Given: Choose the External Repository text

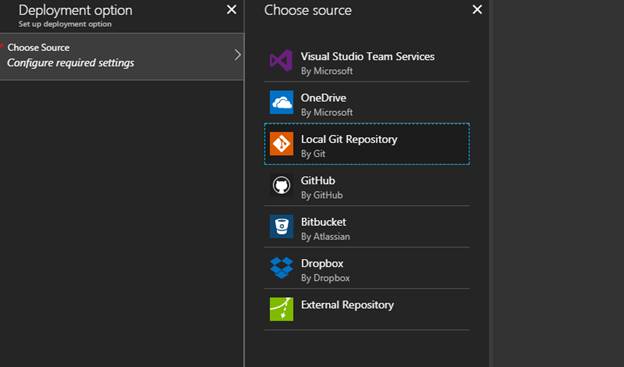Looking at the screenshot, I should [x=347, y=305].
